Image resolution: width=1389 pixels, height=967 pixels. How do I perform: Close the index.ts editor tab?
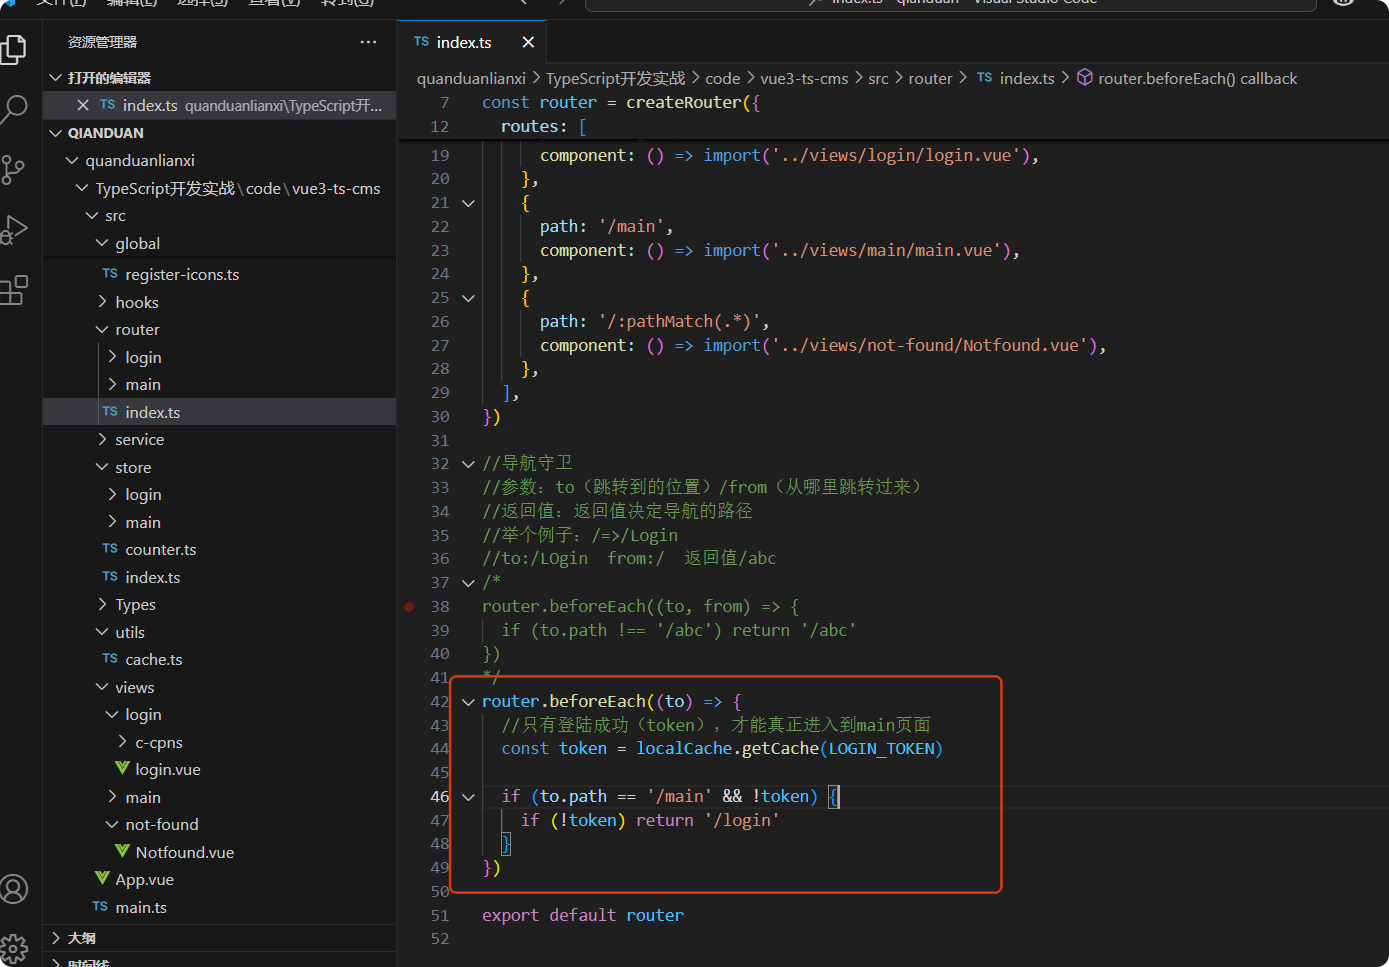tap(528, 42)
